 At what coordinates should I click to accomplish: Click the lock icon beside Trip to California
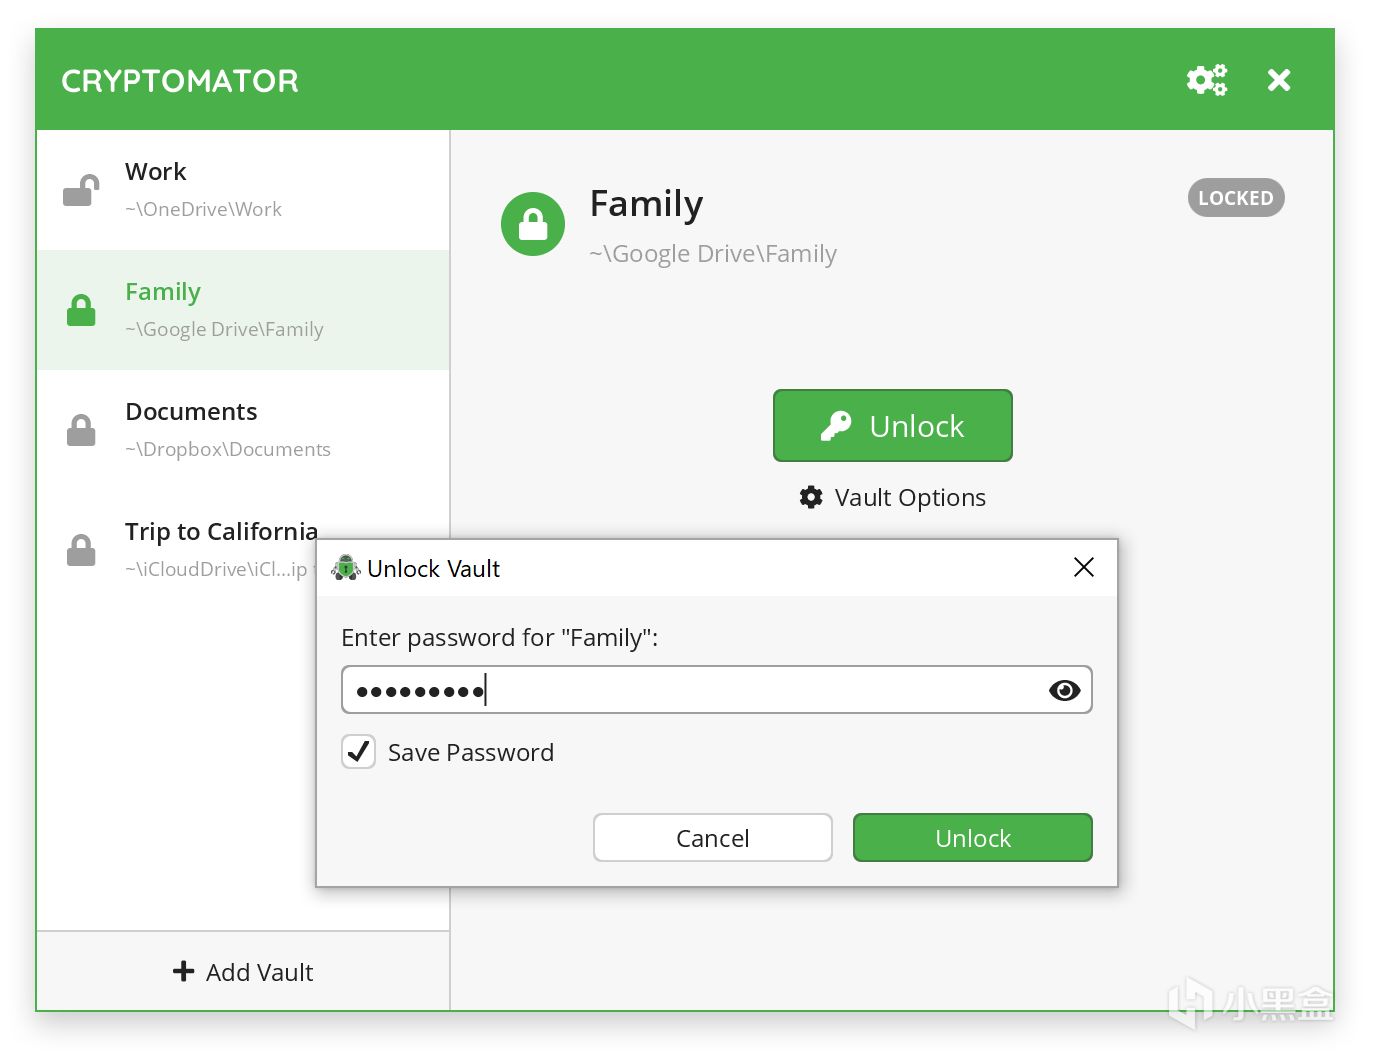(x=81, y=550)
